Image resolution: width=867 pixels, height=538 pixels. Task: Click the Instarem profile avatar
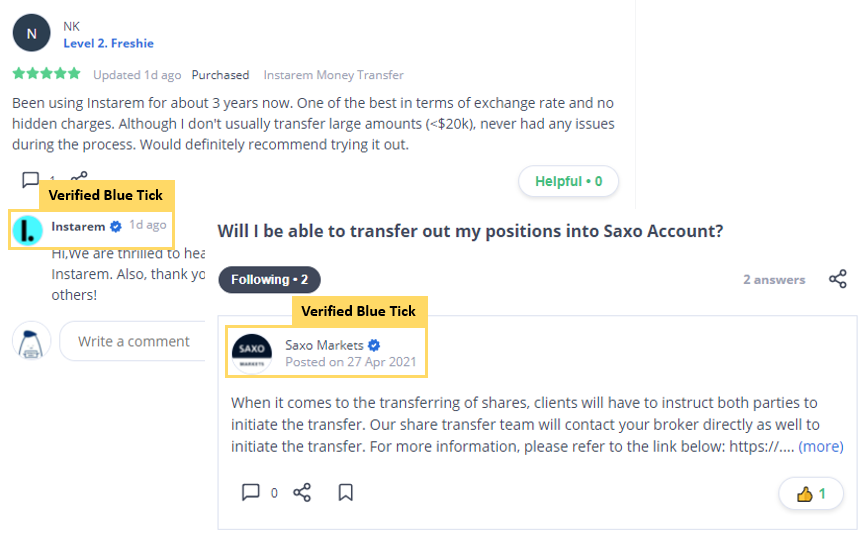[x=29, y=230]
